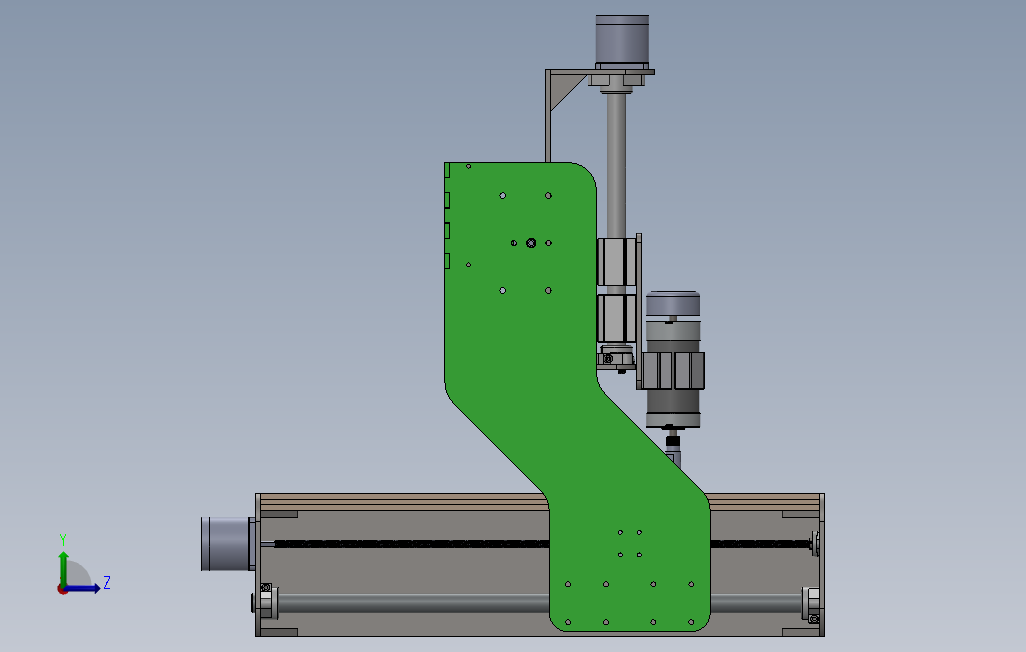Select the vertical shaft below the top motor
The image size is (1026, 652).
pyautogui.click(x=616, y=164)
